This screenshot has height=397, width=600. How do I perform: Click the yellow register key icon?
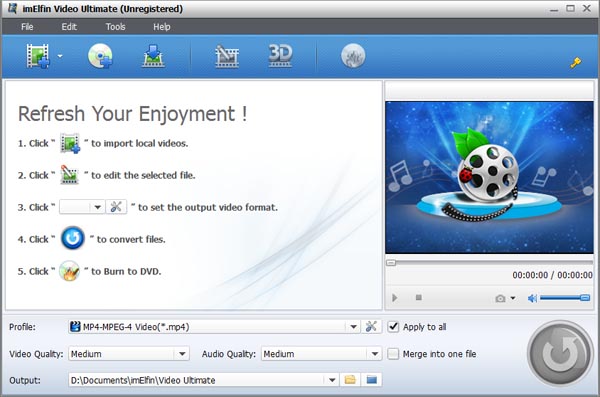point(576,62)
